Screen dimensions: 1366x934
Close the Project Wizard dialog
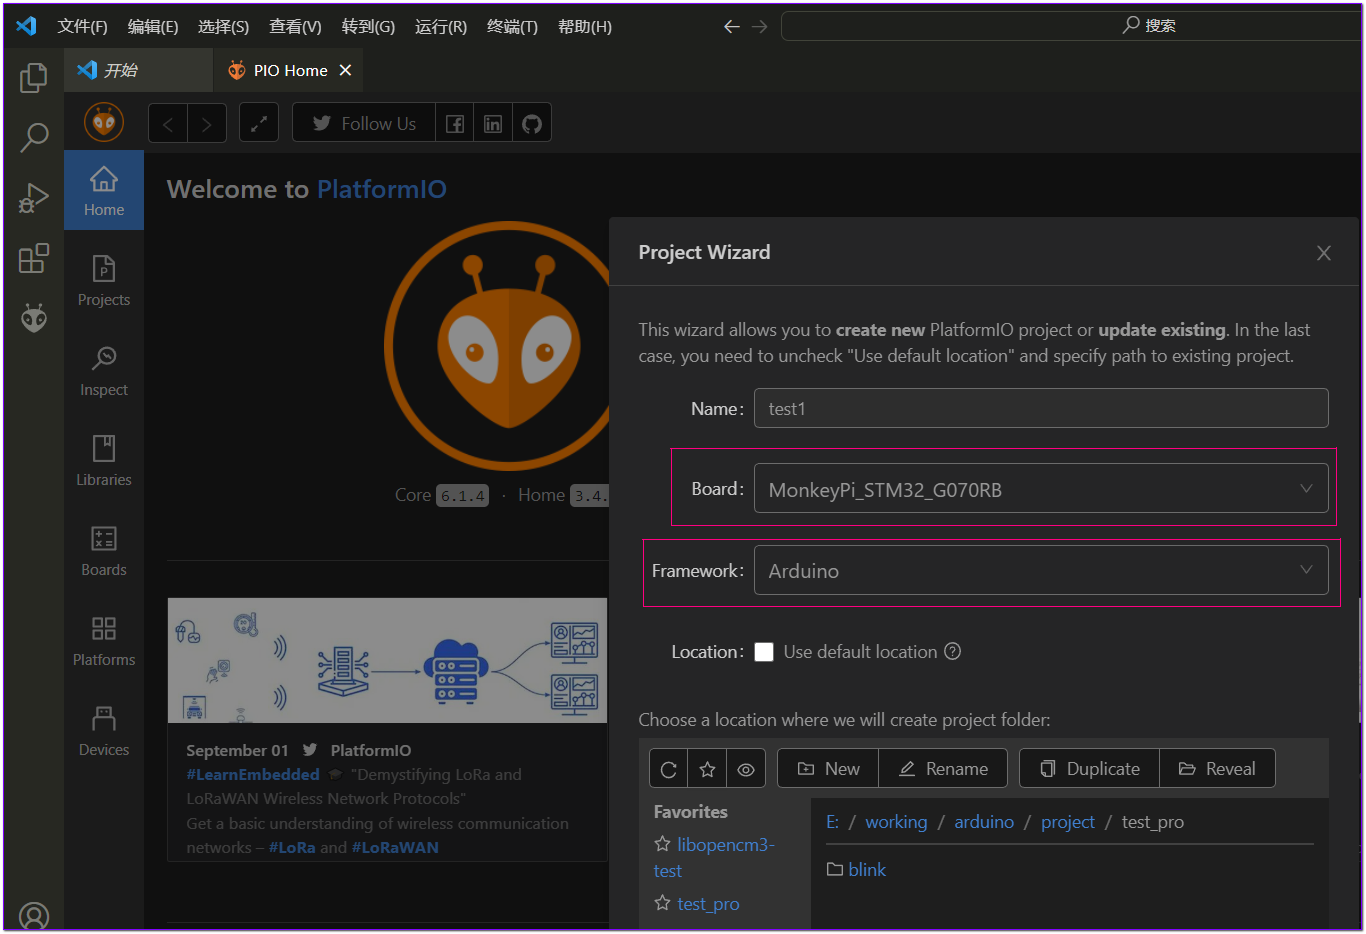pyautogui.click(x=1324, y=253)
